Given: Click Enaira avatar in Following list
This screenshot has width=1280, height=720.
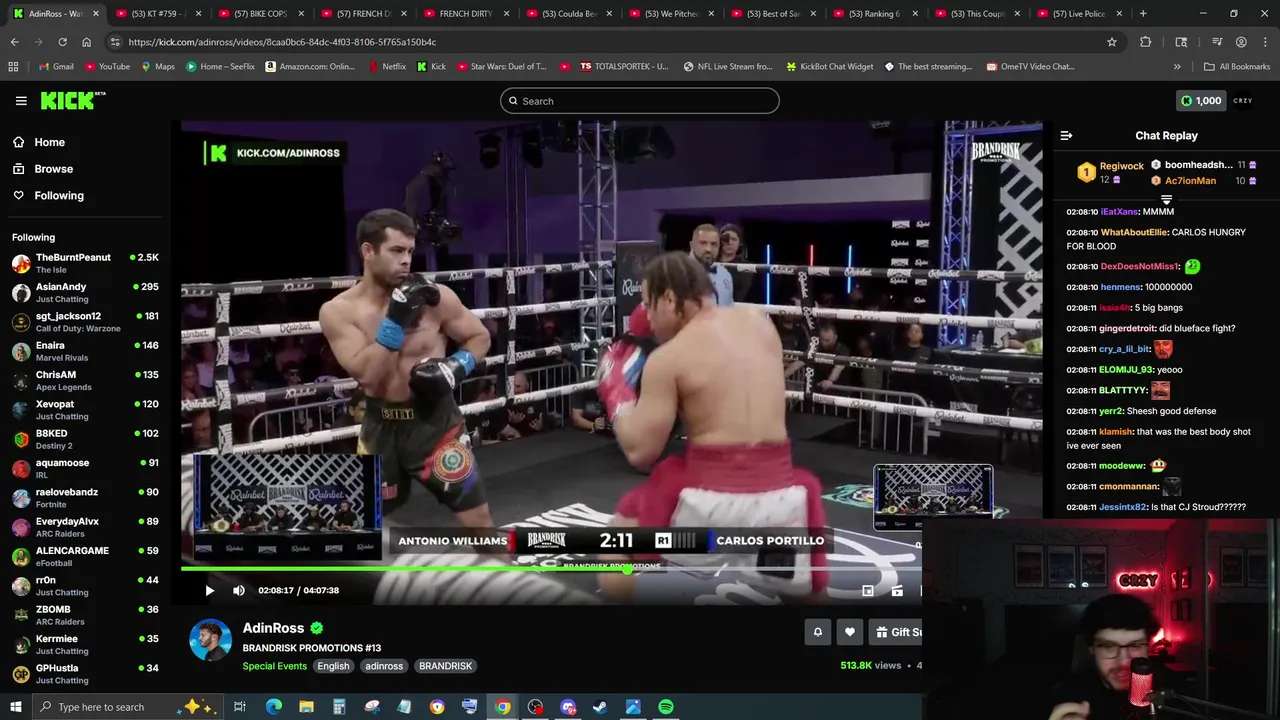Looking at the screenshot, I should point(21,351).
